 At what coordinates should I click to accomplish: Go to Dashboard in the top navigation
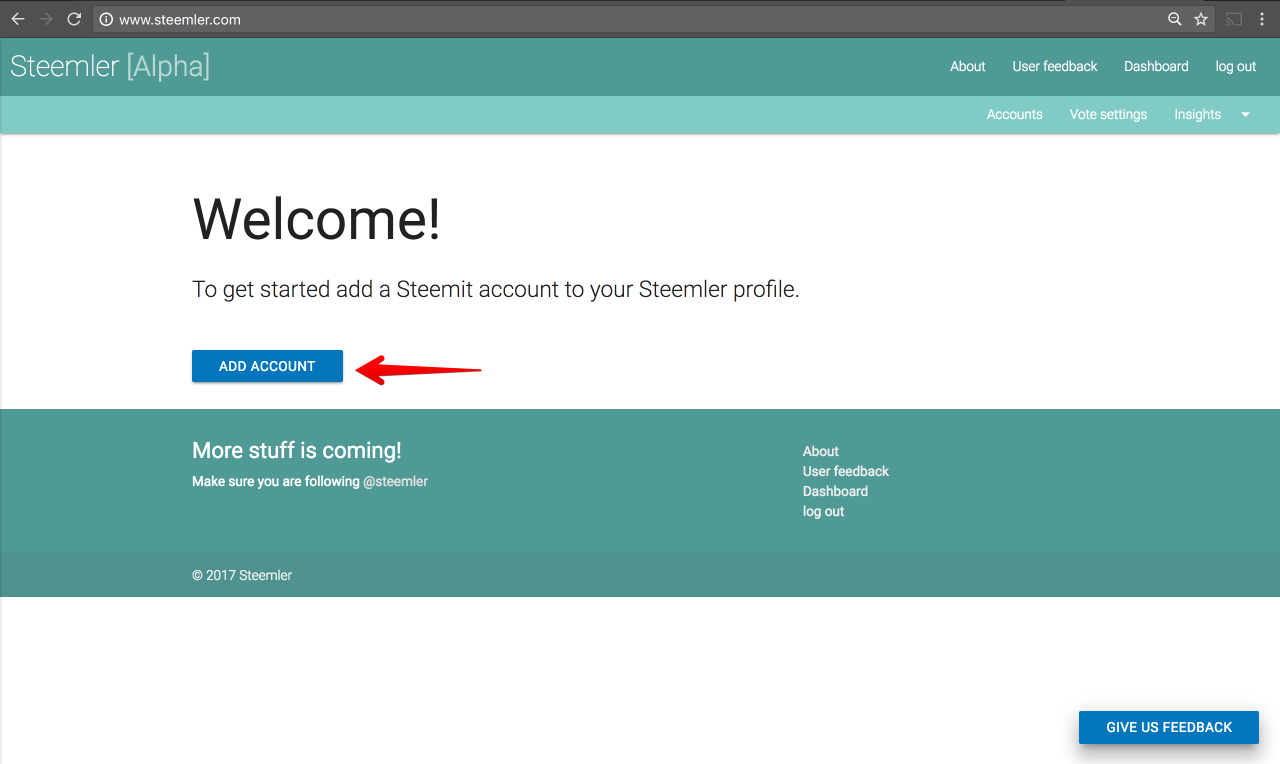[x=1156, y=66]
